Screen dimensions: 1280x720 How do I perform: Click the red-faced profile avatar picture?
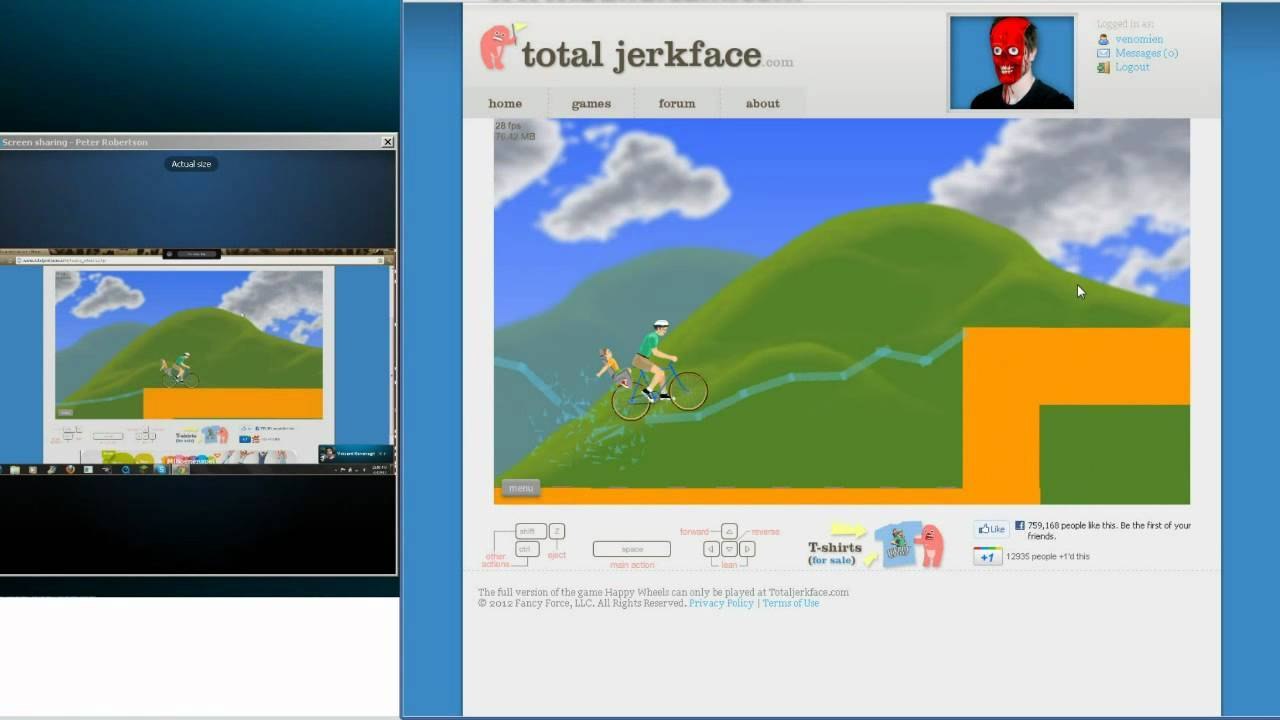(1012, 62)
